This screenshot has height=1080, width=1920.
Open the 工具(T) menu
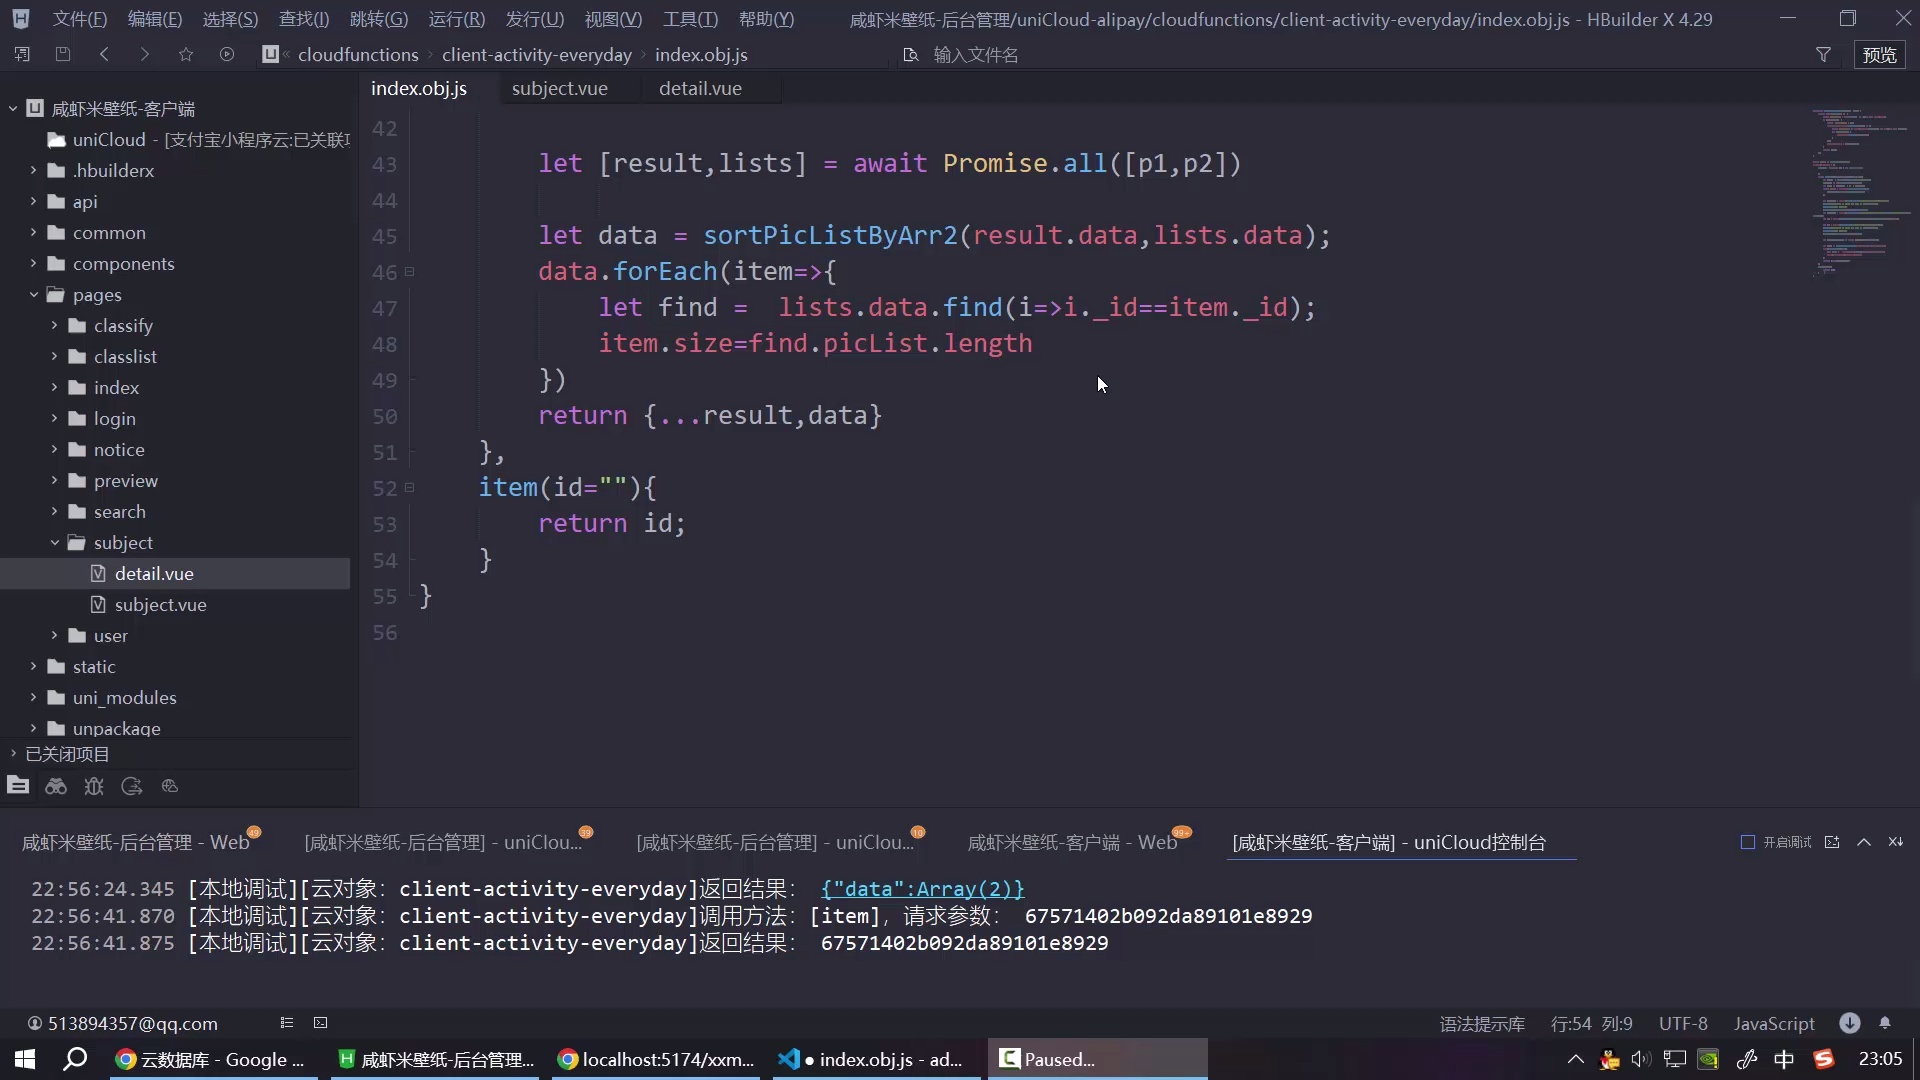[x=689, y=18]
